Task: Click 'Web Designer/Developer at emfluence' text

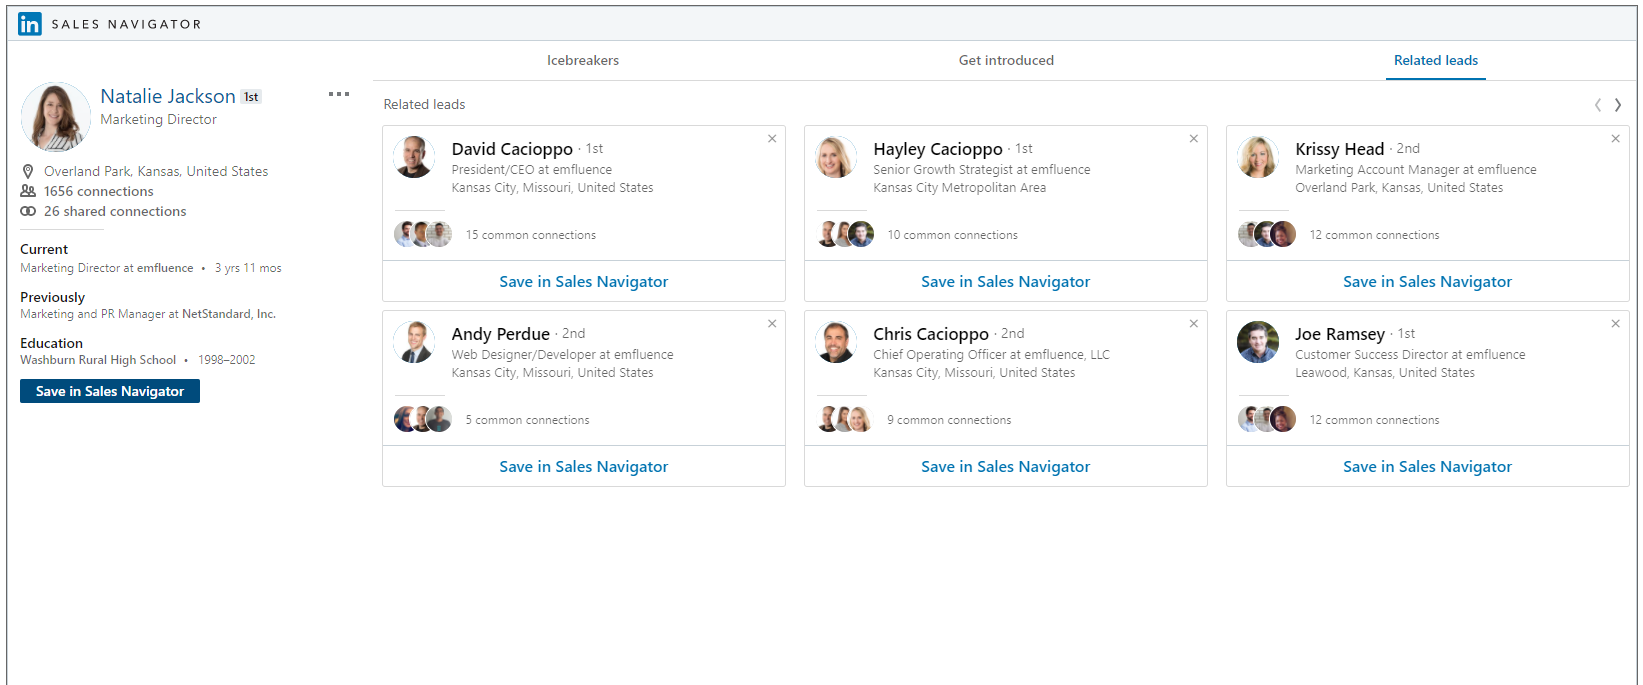Action: (562, 355)
